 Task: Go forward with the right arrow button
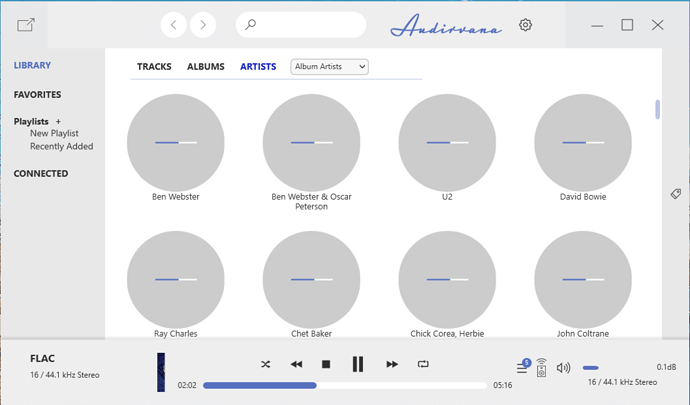[x=203, y=25]
